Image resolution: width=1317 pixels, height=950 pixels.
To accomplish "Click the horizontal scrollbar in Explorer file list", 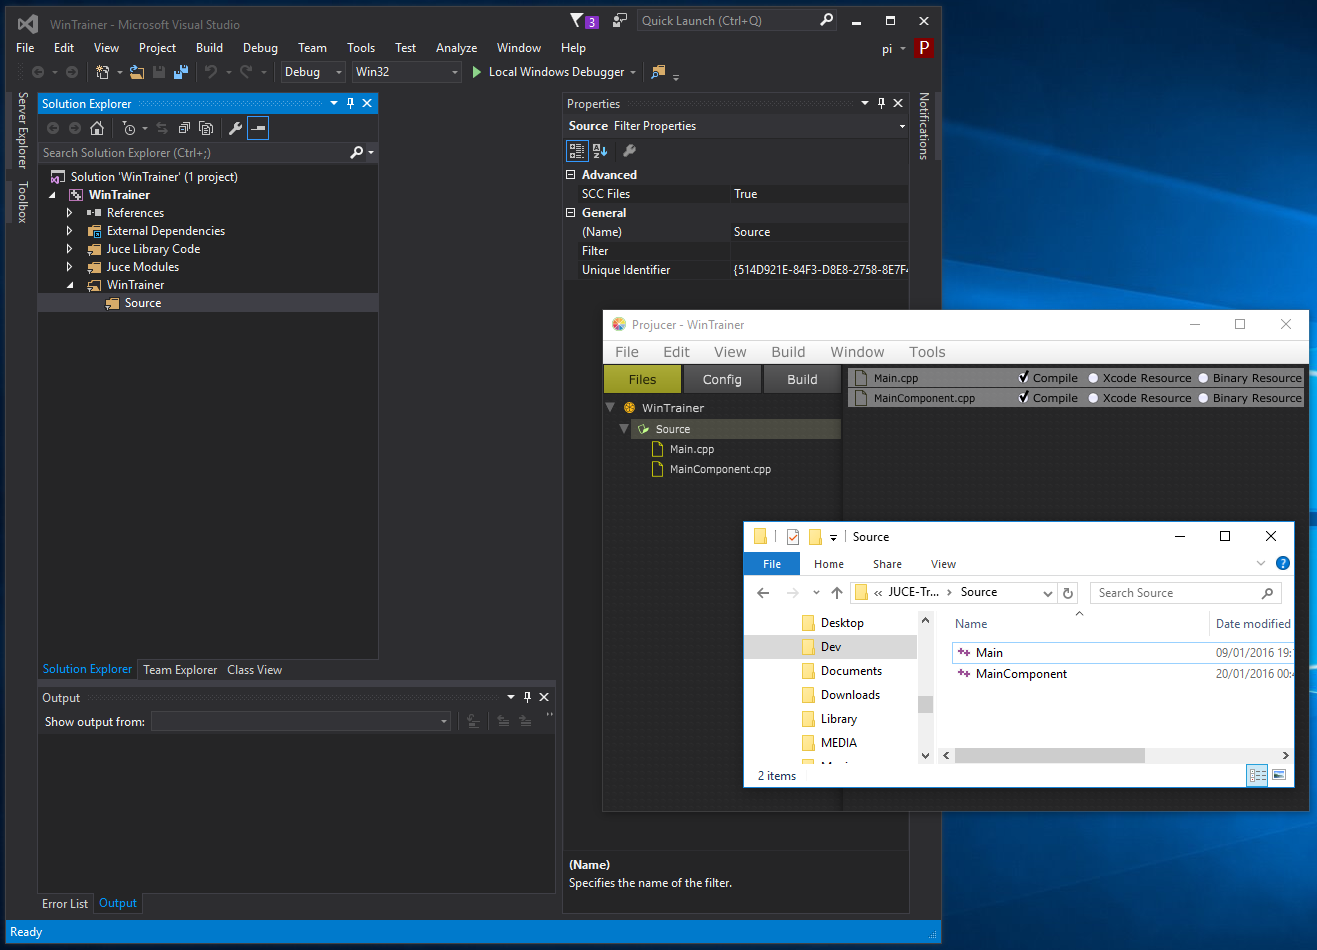I will (x=1049, y=756).
